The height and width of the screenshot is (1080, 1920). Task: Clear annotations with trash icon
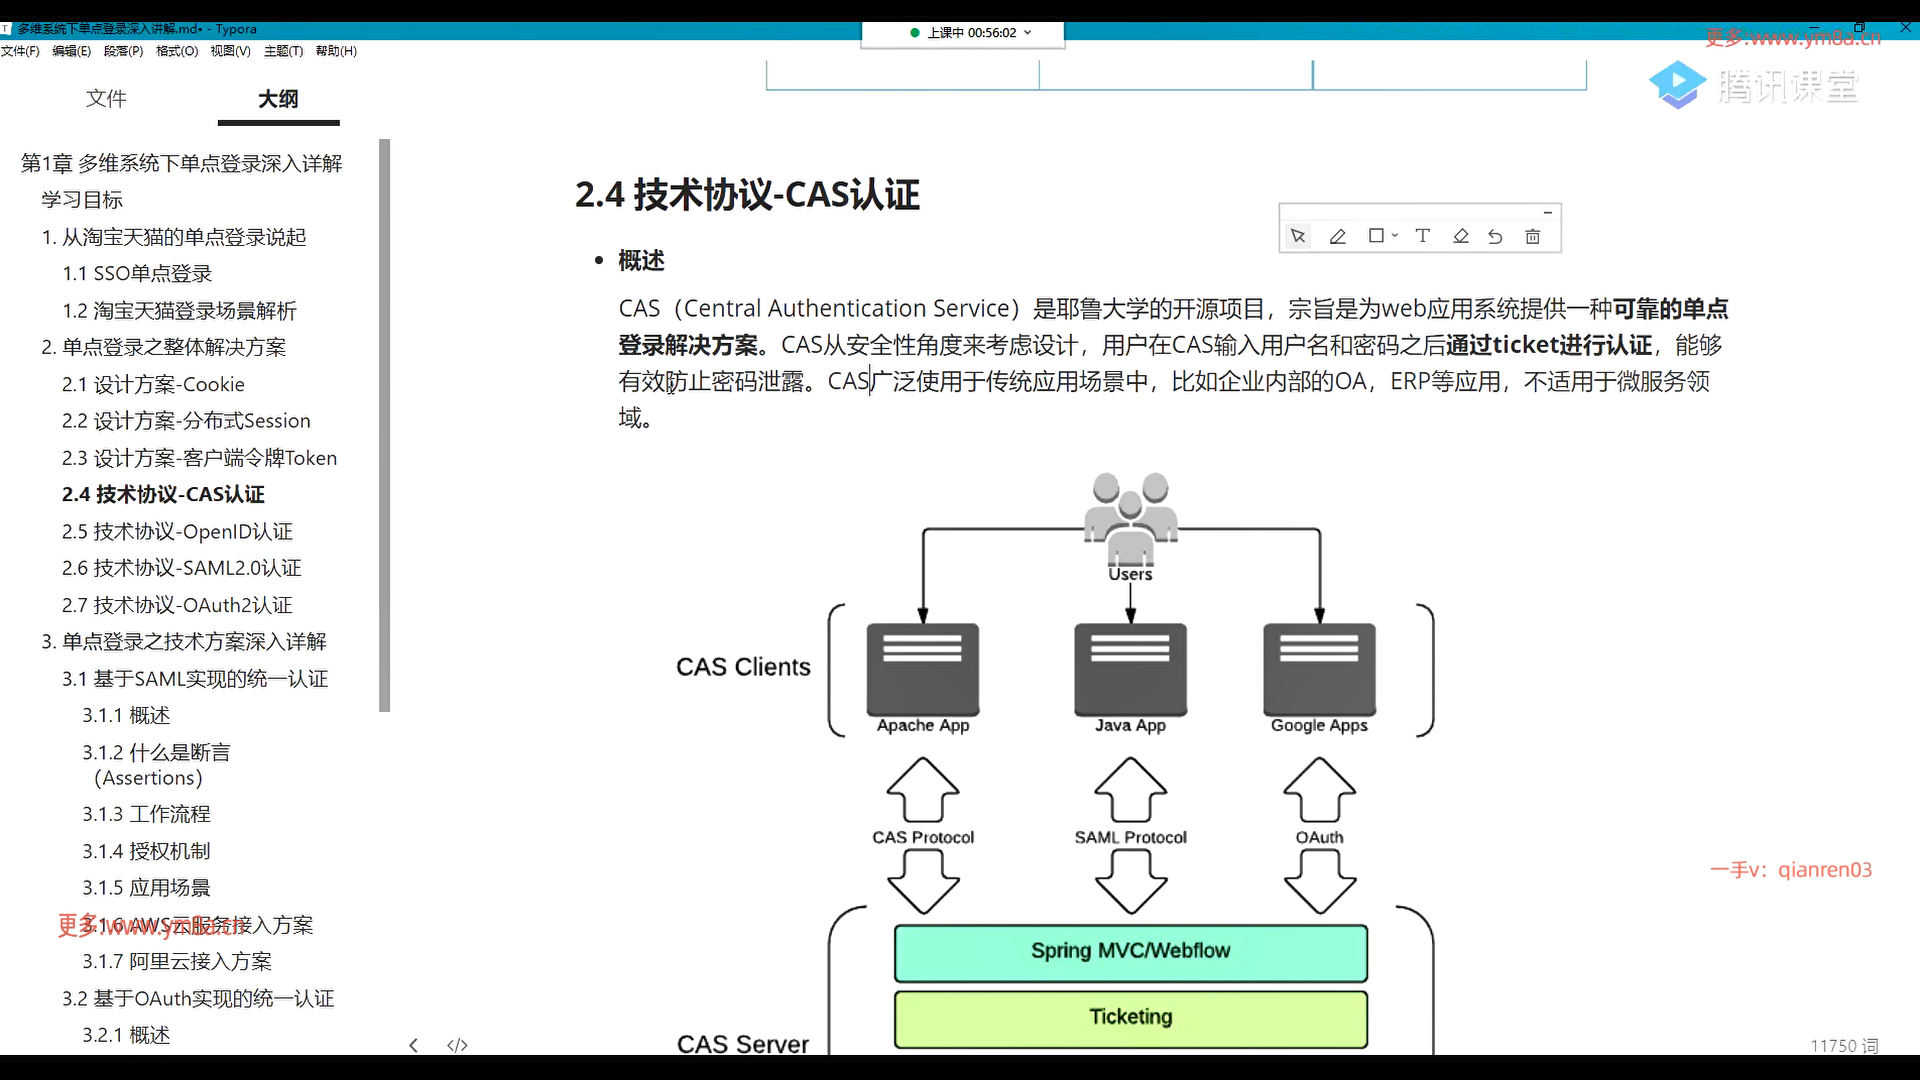click(1532, 236)
